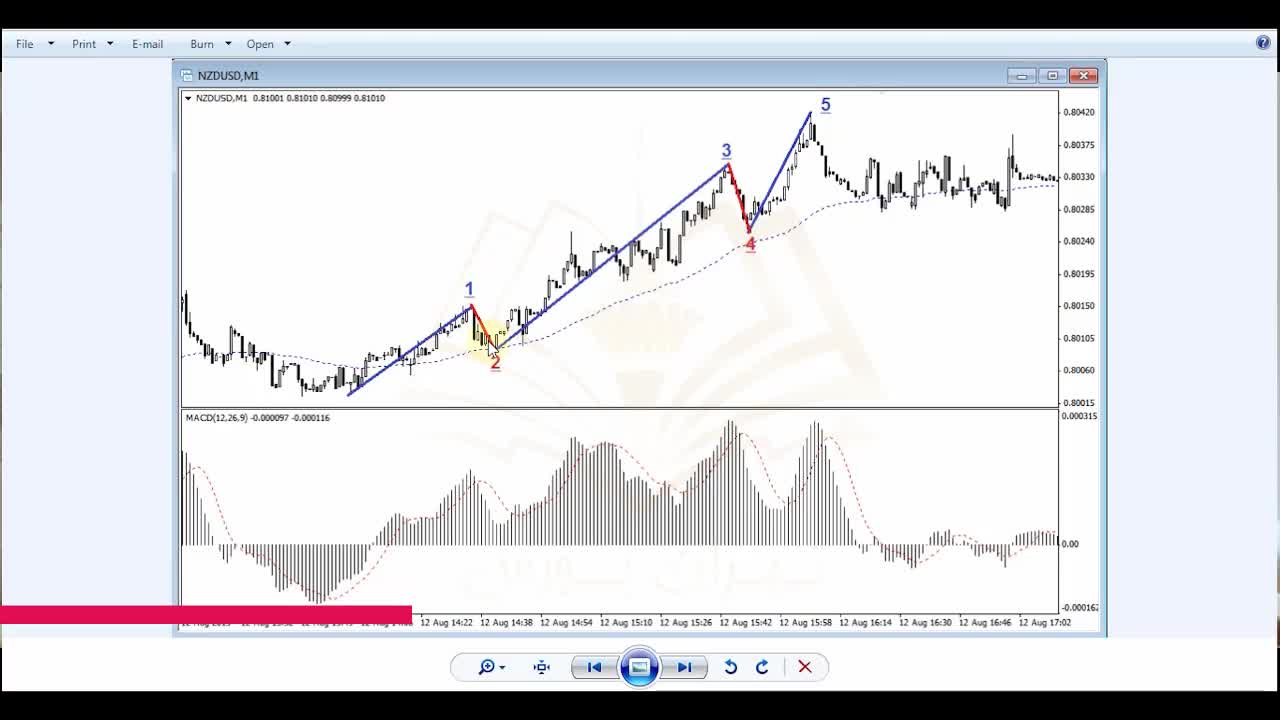
Task: Delete the current picture
Action: pyautogui.click(x=805, y=667)
